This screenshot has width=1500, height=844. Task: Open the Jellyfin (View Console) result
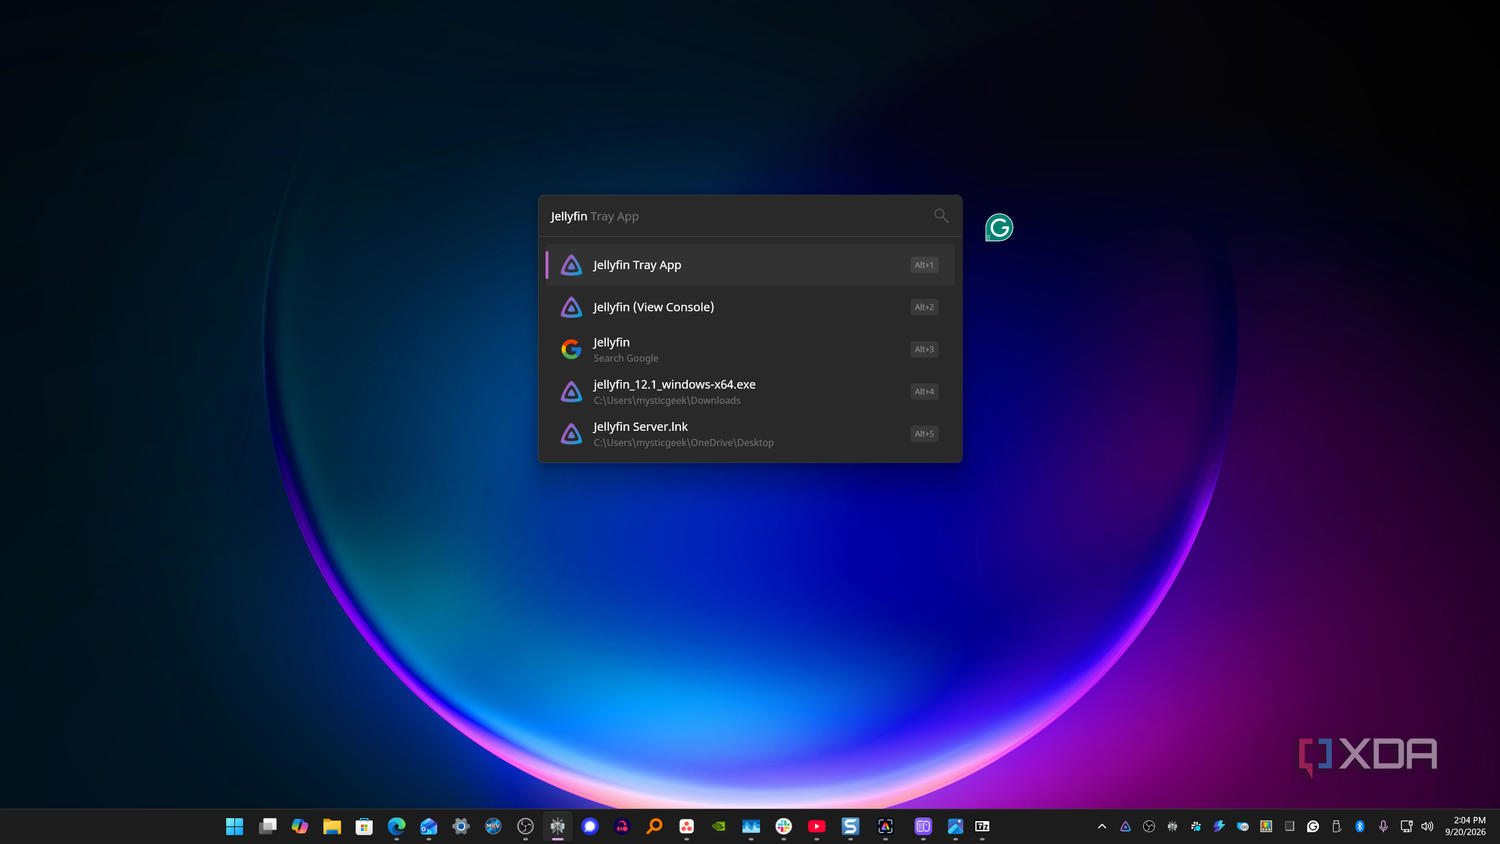click(x=750, y=307)
